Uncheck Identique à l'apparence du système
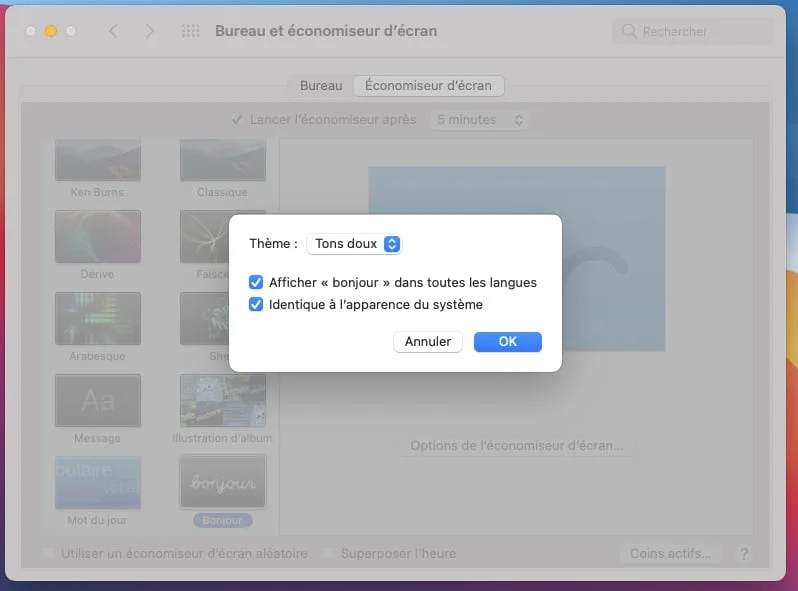This screenshot has width=798, height=591. [x=256, y=304]
